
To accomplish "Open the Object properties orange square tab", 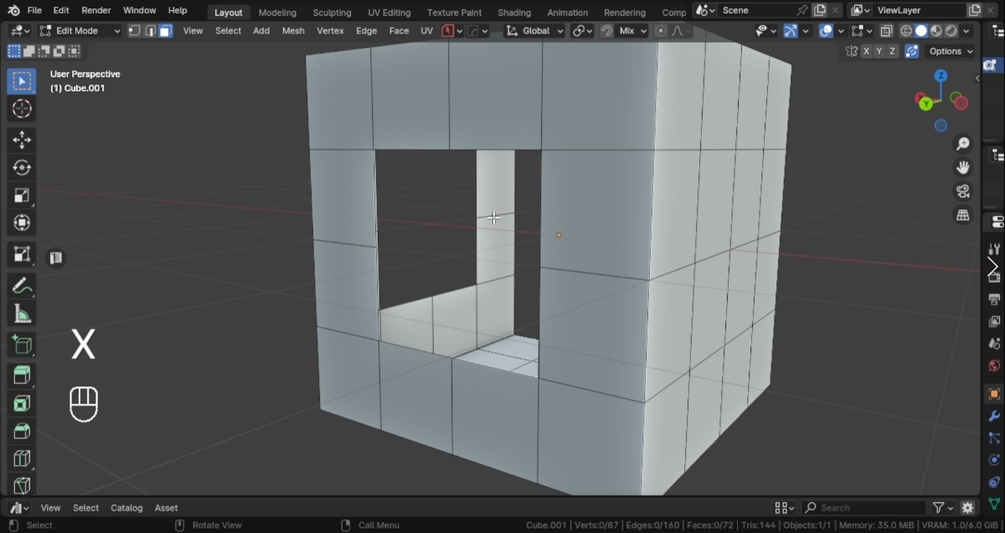I will [994, 393].
